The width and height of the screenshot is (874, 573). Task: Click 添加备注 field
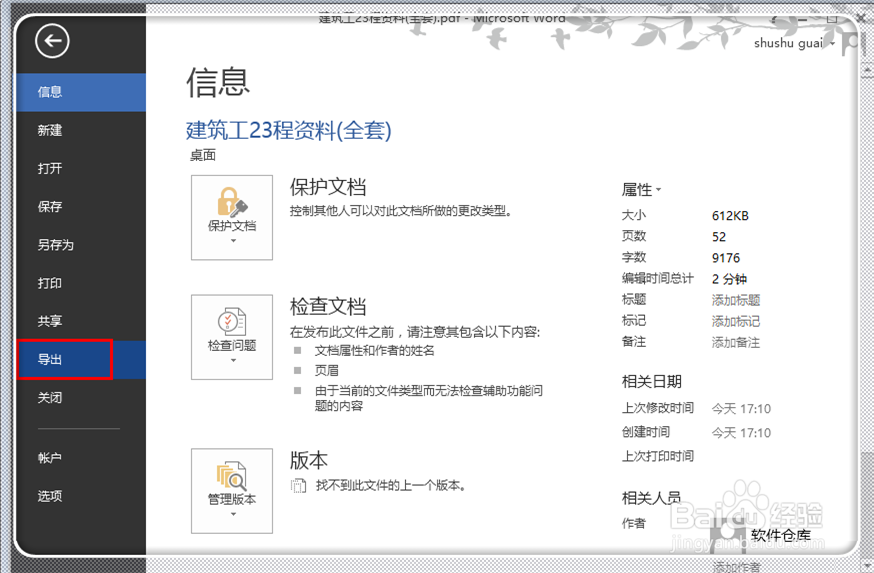[x=736, y=343]
